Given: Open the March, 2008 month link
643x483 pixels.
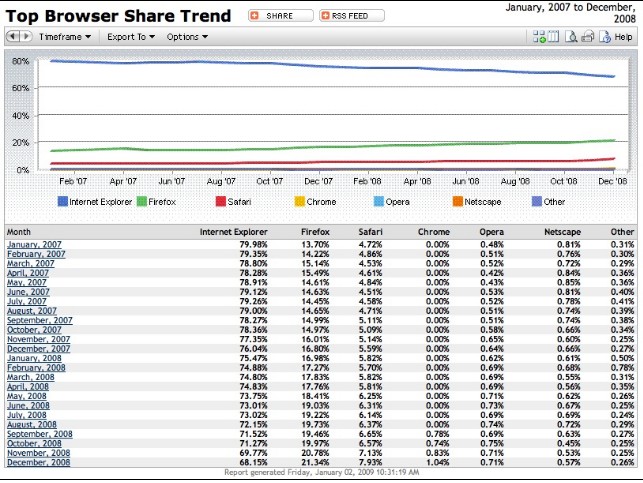Looking at the screenshot, I should coord(31,377).
